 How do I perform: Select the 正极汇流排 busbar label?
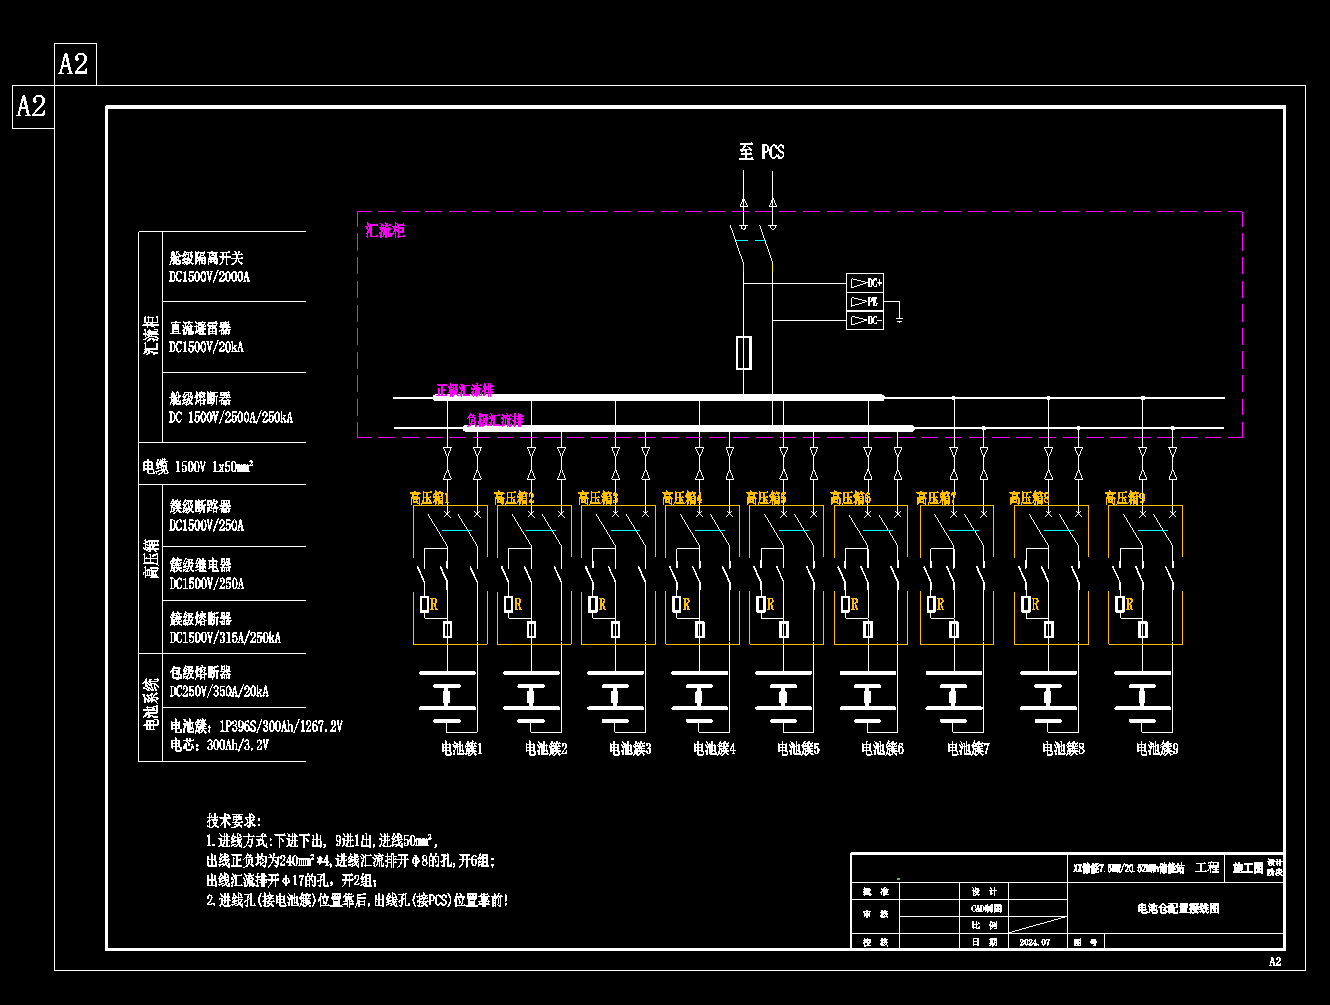click(464, 390)
